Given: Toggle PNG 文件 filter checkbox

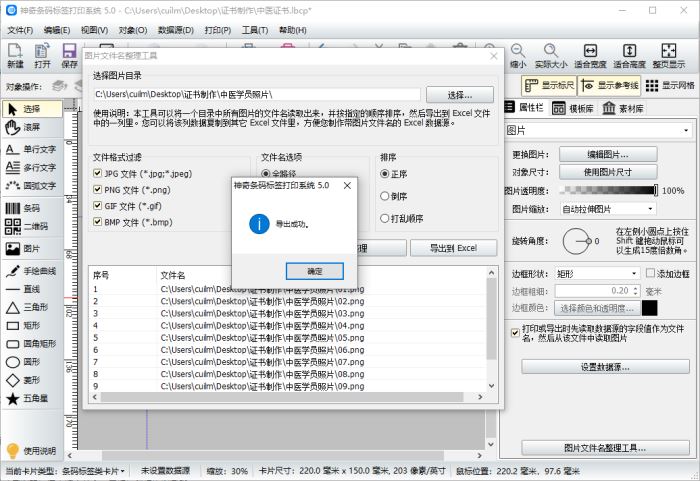Looking at the screenshot, I should (97, 189).
